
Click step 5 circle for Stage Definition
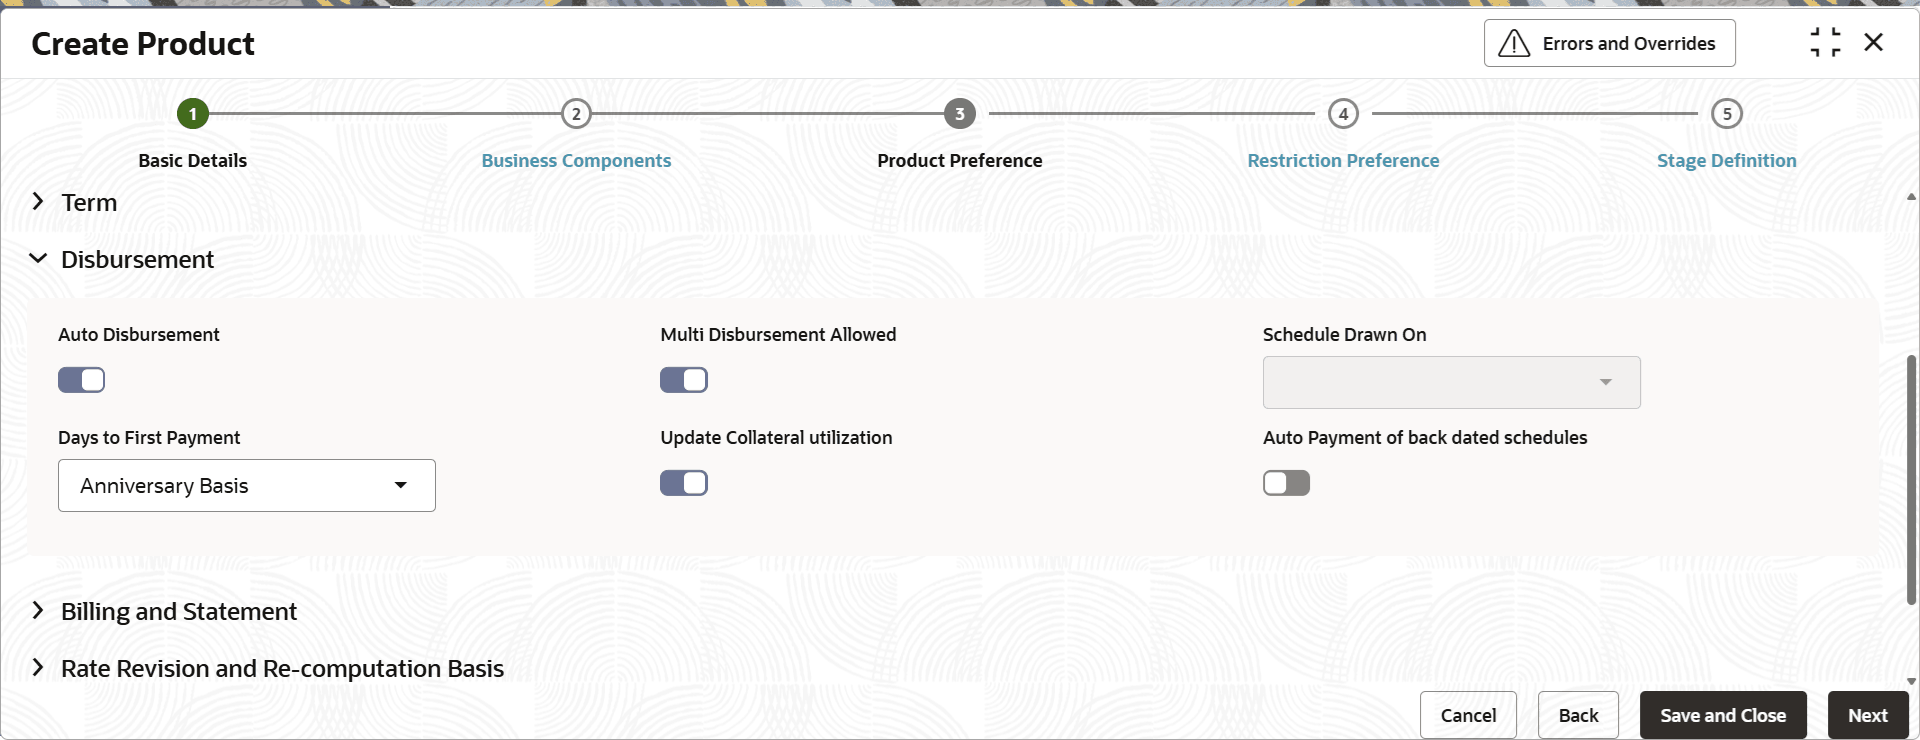1727,114
